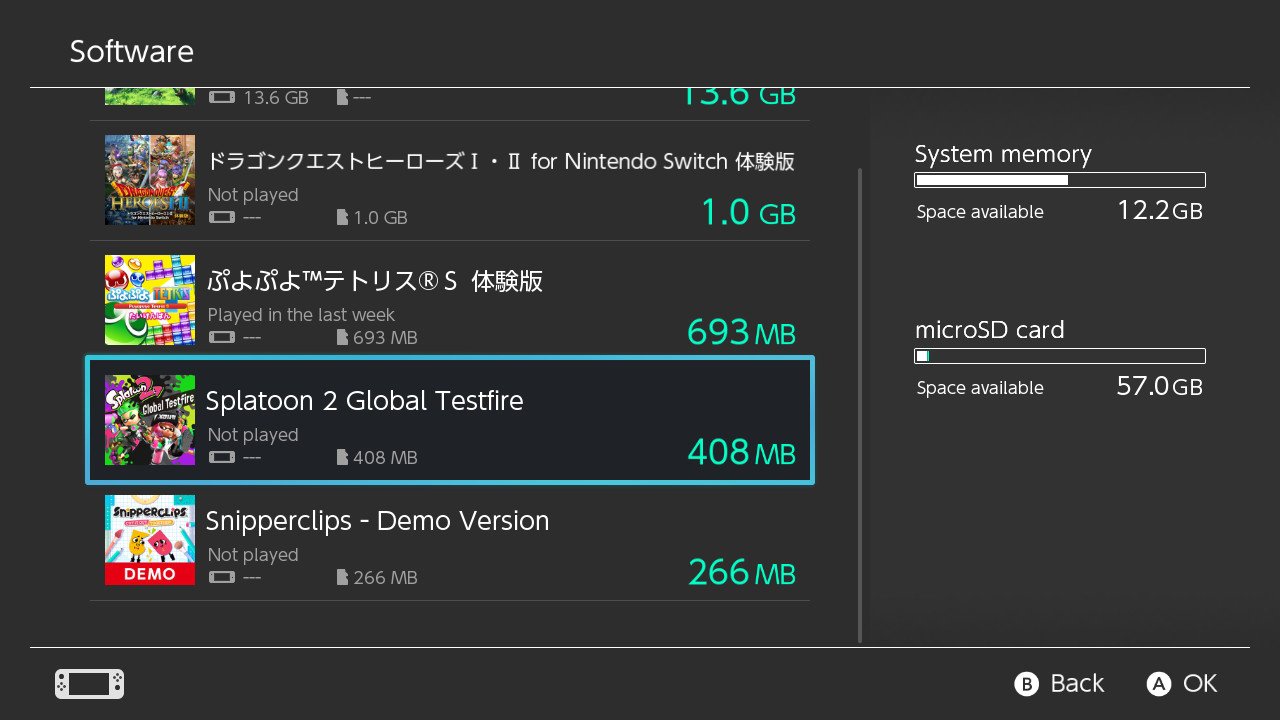Click the controller icon at bottom left

pos(90,684)
